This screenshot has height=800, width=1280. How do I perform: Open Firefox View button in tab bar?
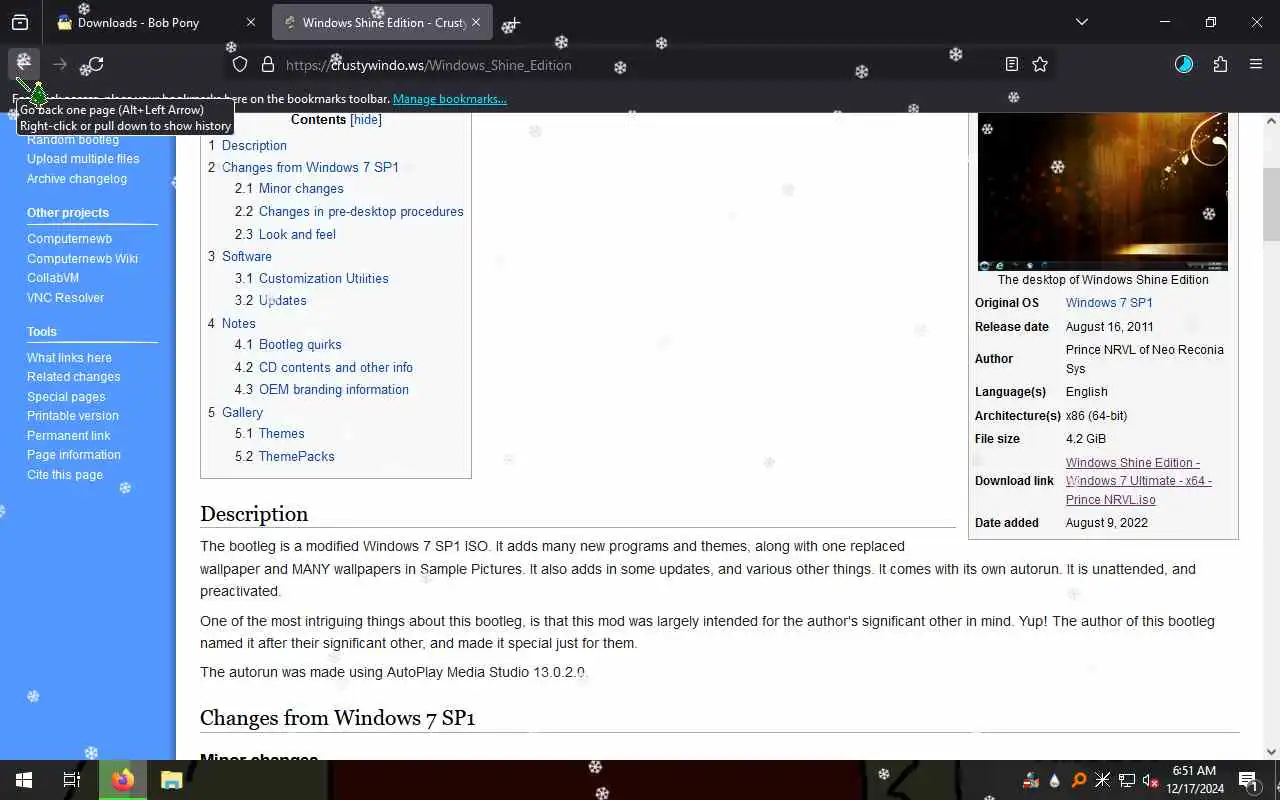point(20,22)
